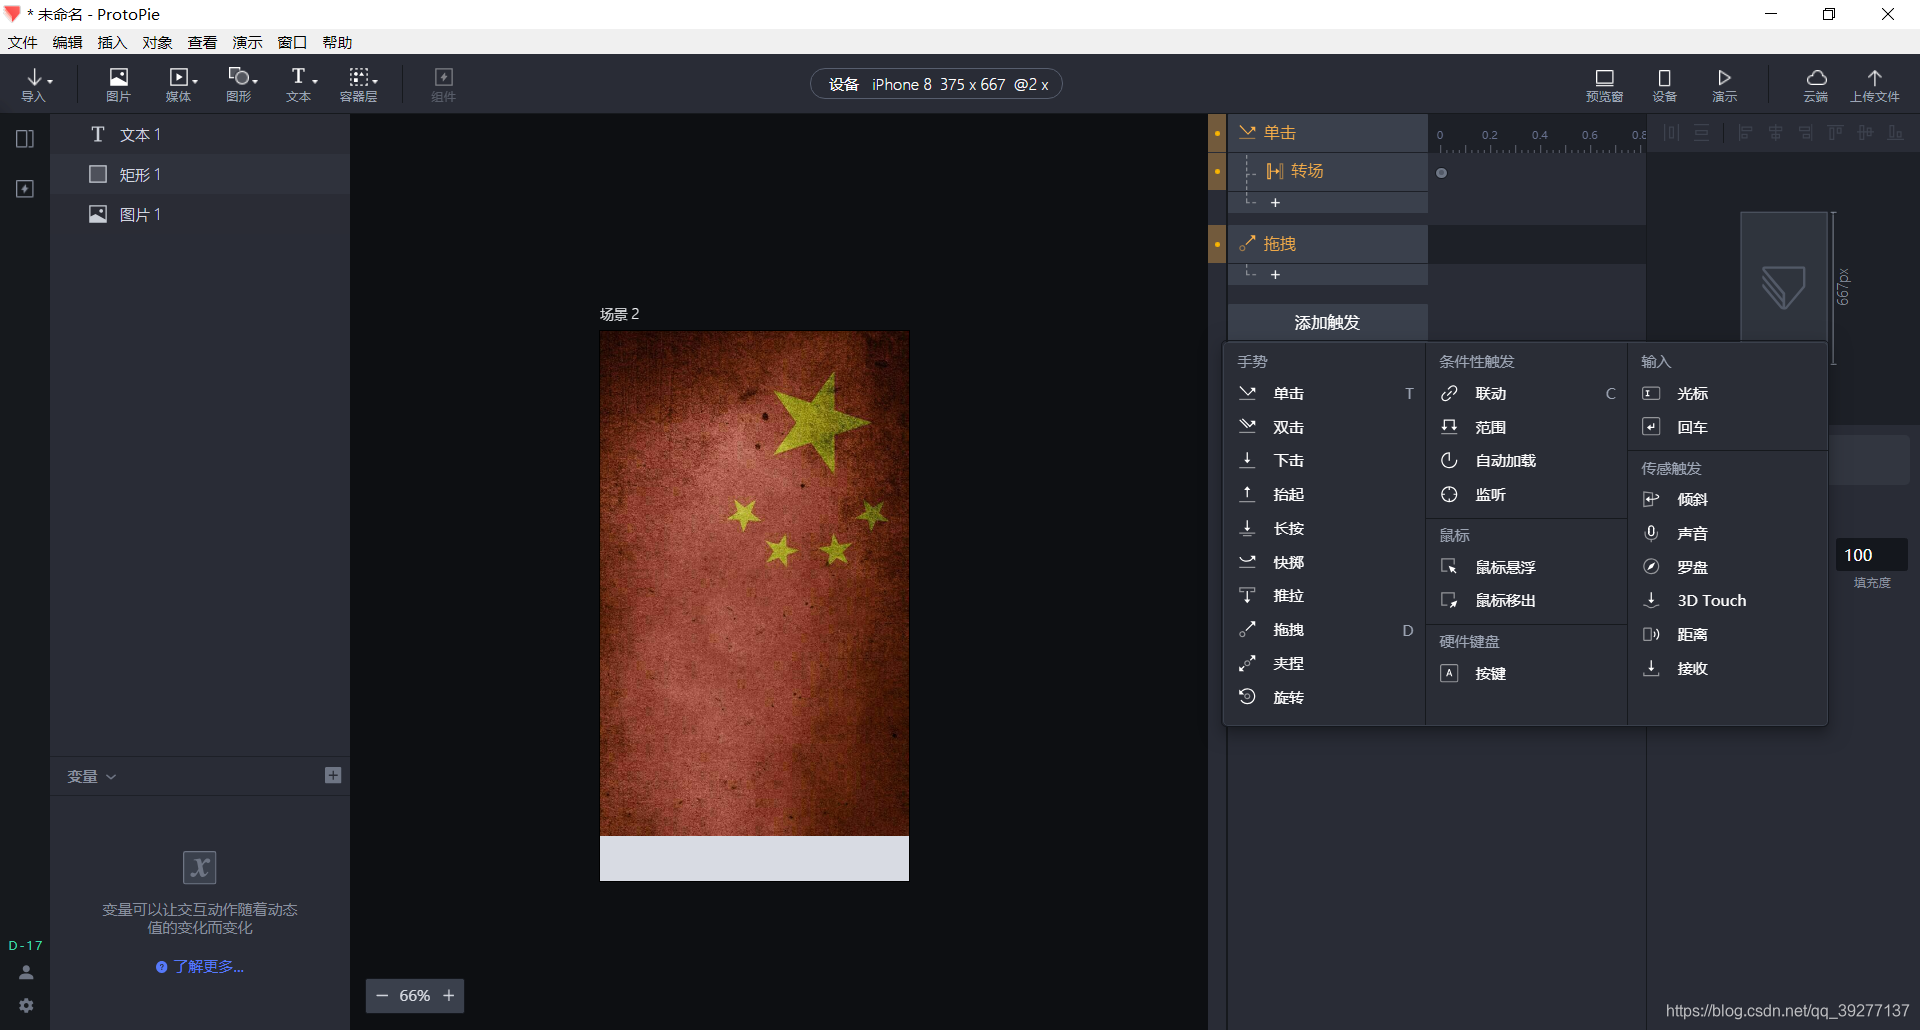Viewport: 1920px width, 1030px height.
Task: Select the 图片 1 layer
Action: pos(200,214)
